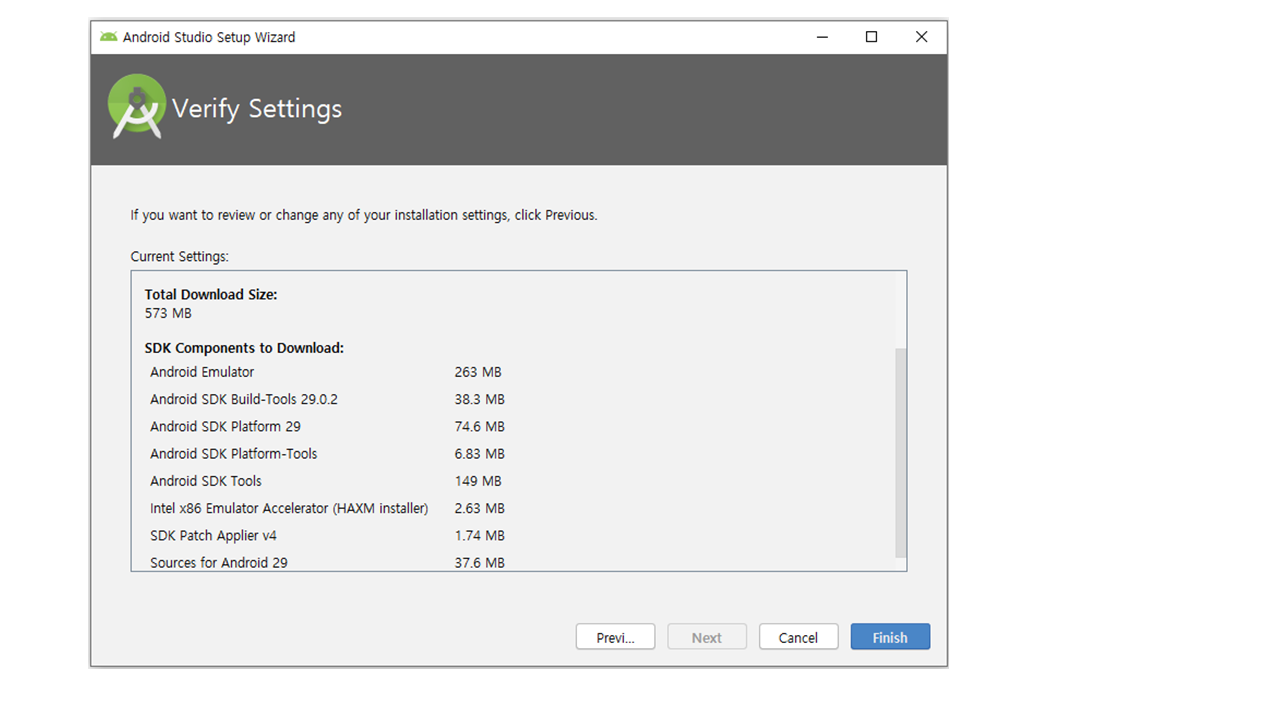Click the settings list vertical scrollbar

900,452
